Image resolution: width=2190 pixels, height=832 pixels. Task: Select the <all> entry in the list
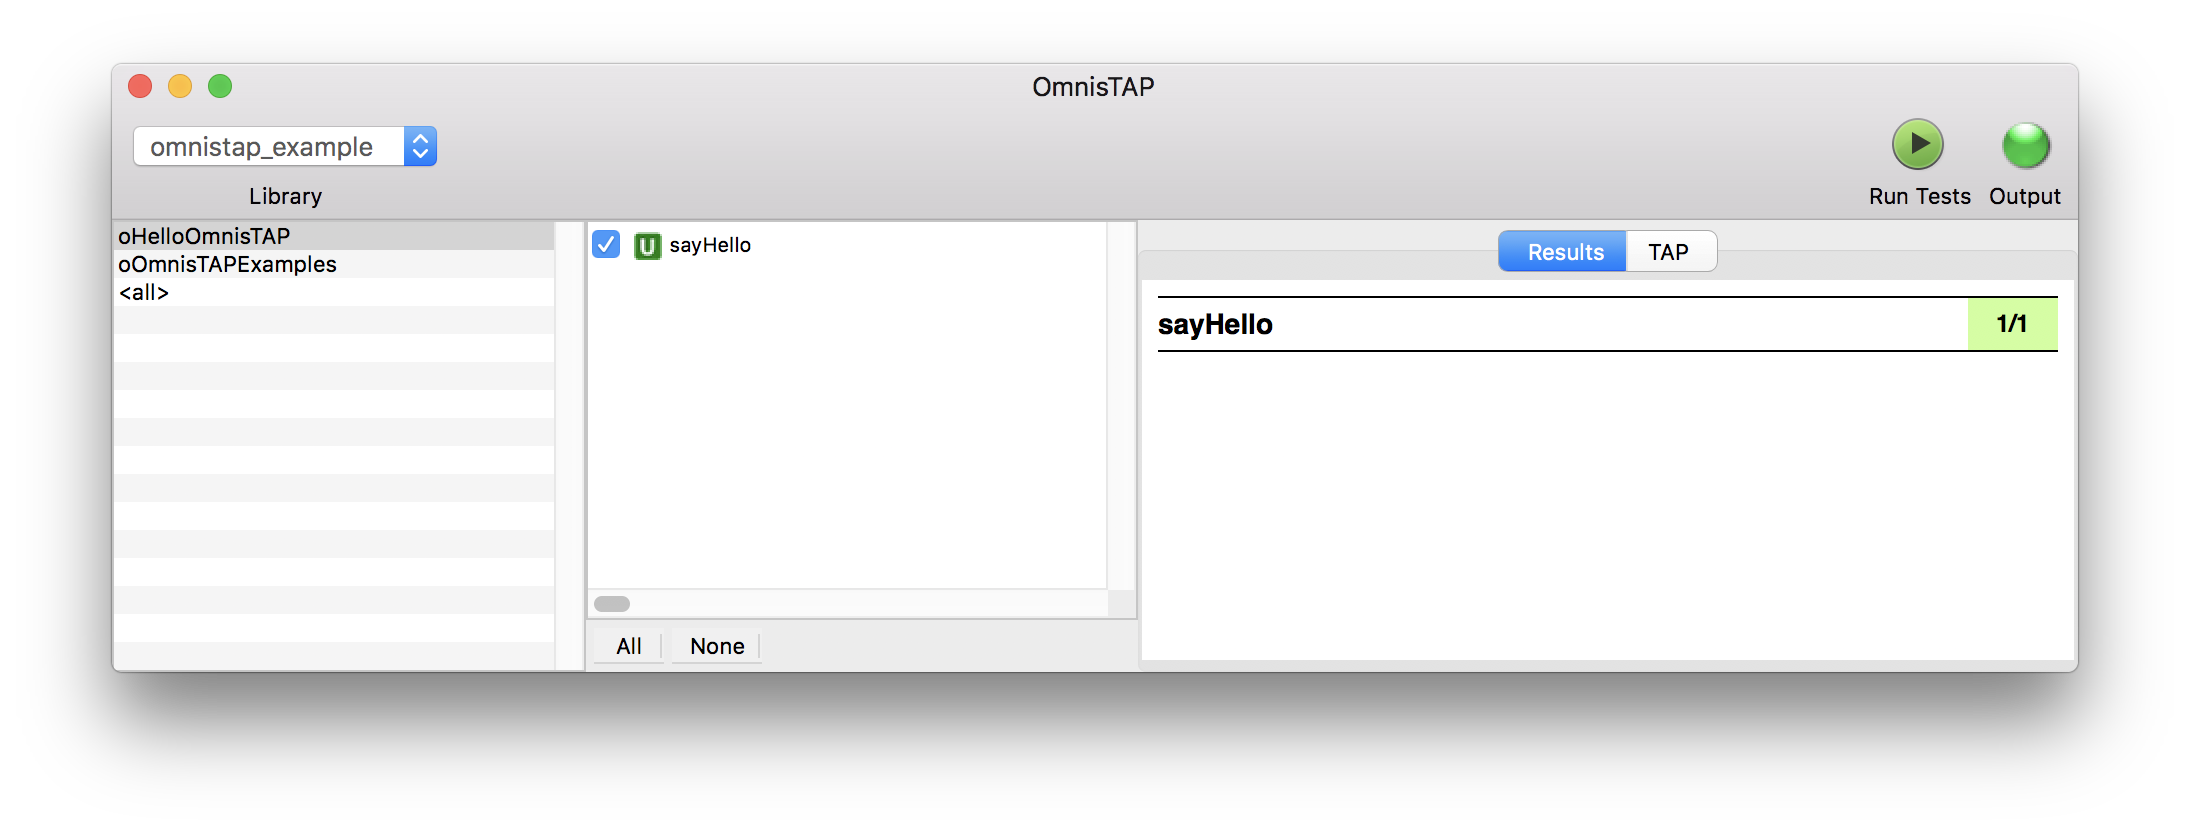tap(334, 292)
